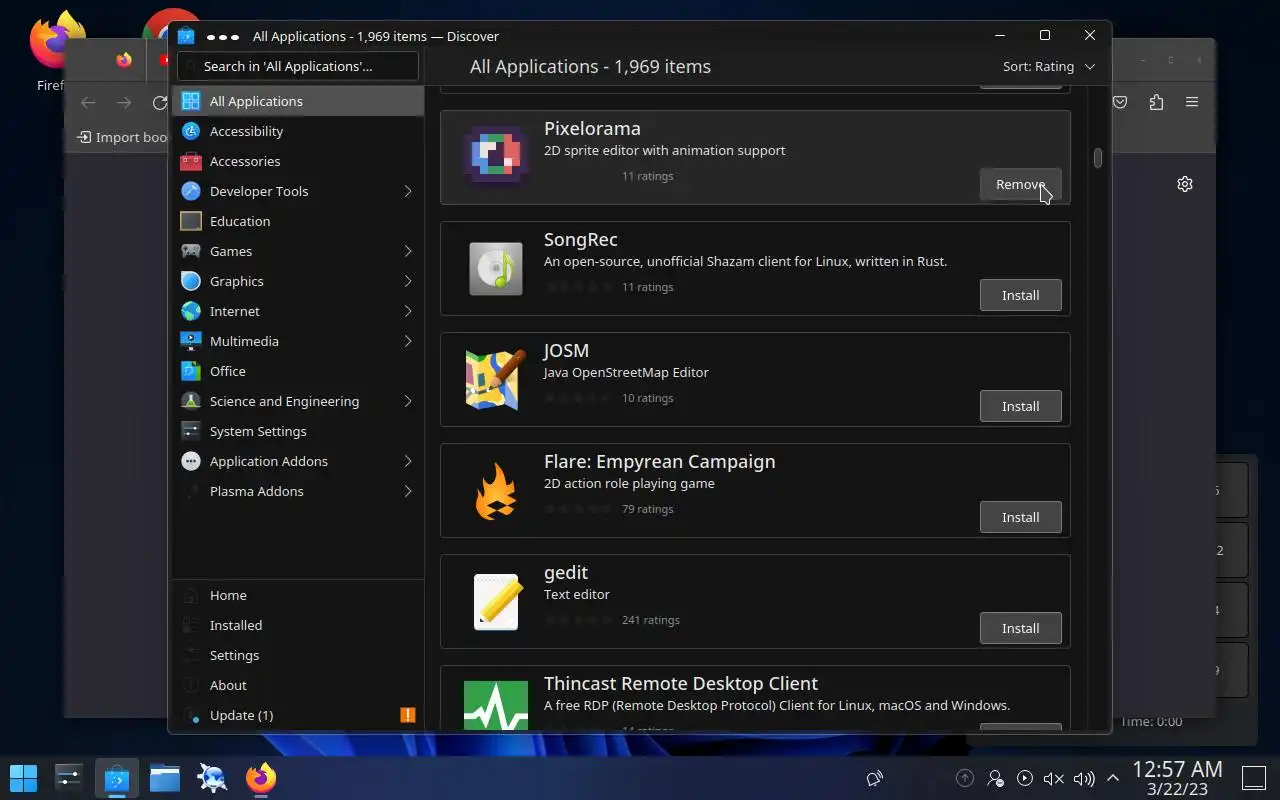1280x800 pixels.
Task: Remove the Pixelorama application
Action: point(1020,184)
